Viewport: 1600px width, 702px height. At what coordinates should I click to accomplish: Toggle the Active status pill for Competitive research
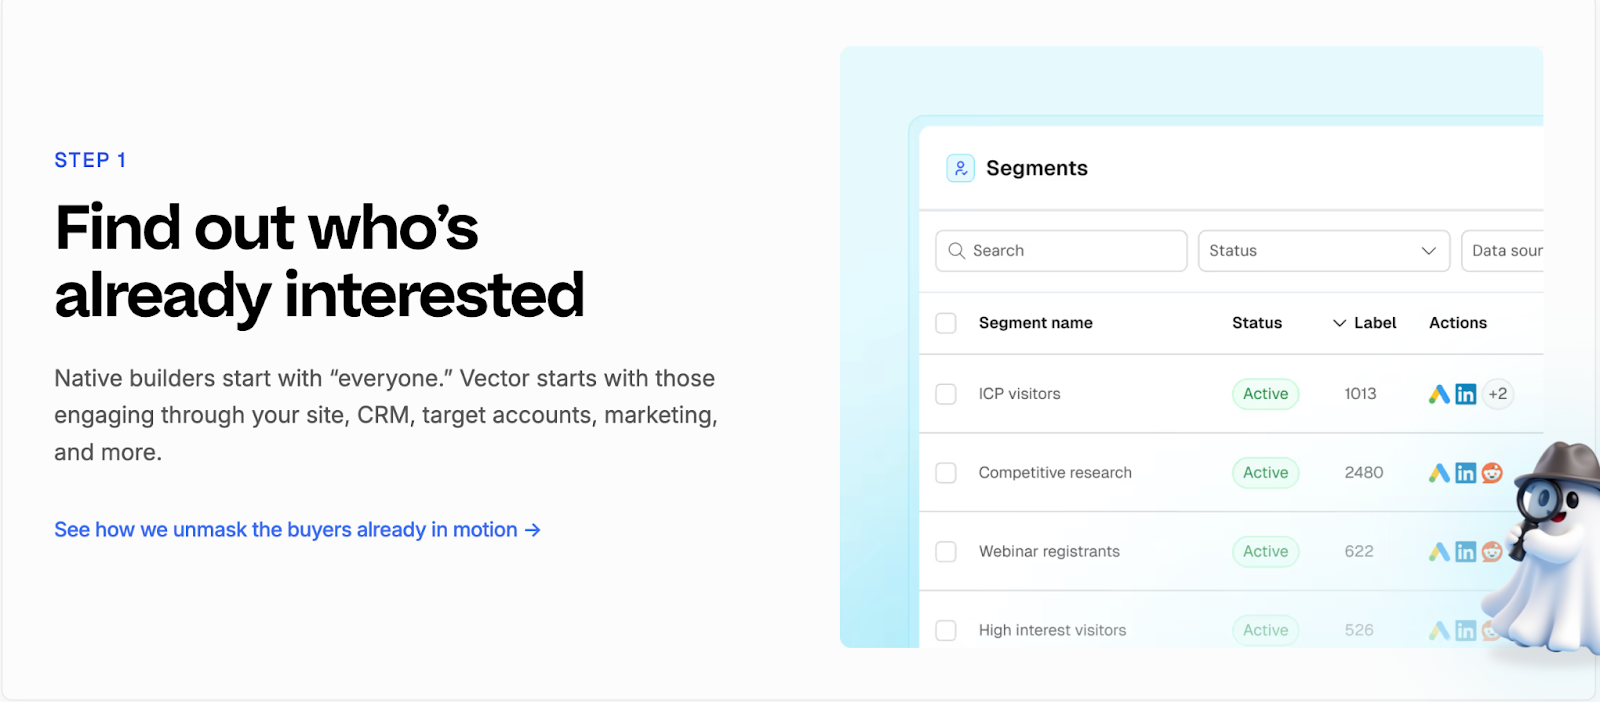point(1264,472)
